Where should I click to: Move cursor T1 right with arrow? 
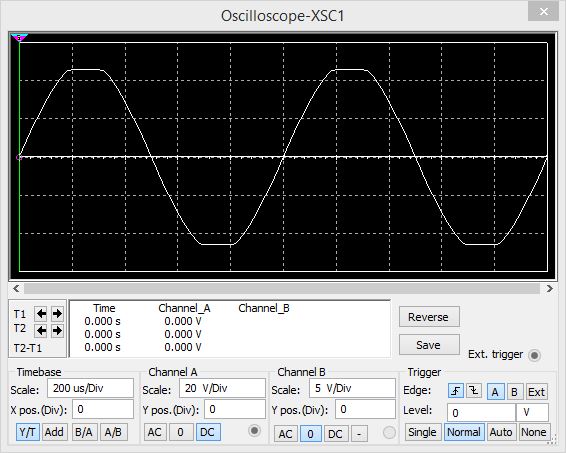pyautogui.click(x=57, y=314)
